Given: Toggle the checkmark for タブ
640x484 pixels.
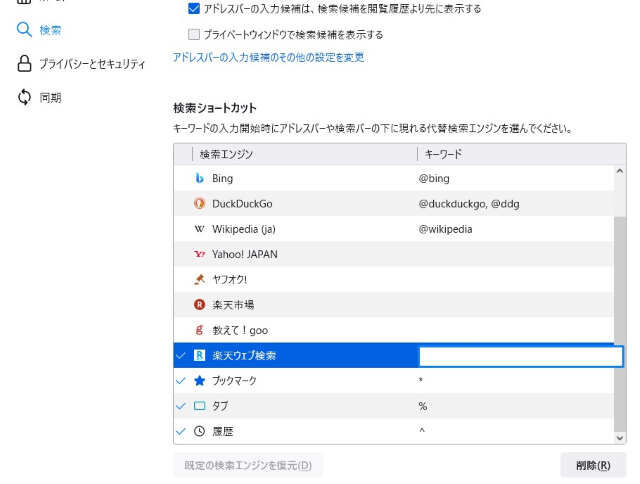Looking at the screenshot, I should 180,406.
